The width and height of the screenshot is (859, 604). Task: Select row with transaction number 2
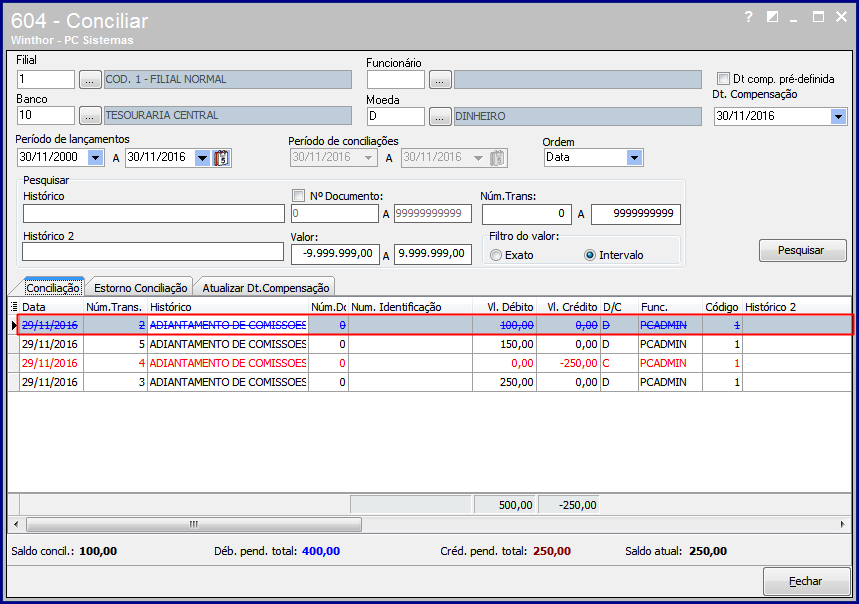[x=436, y=325]
